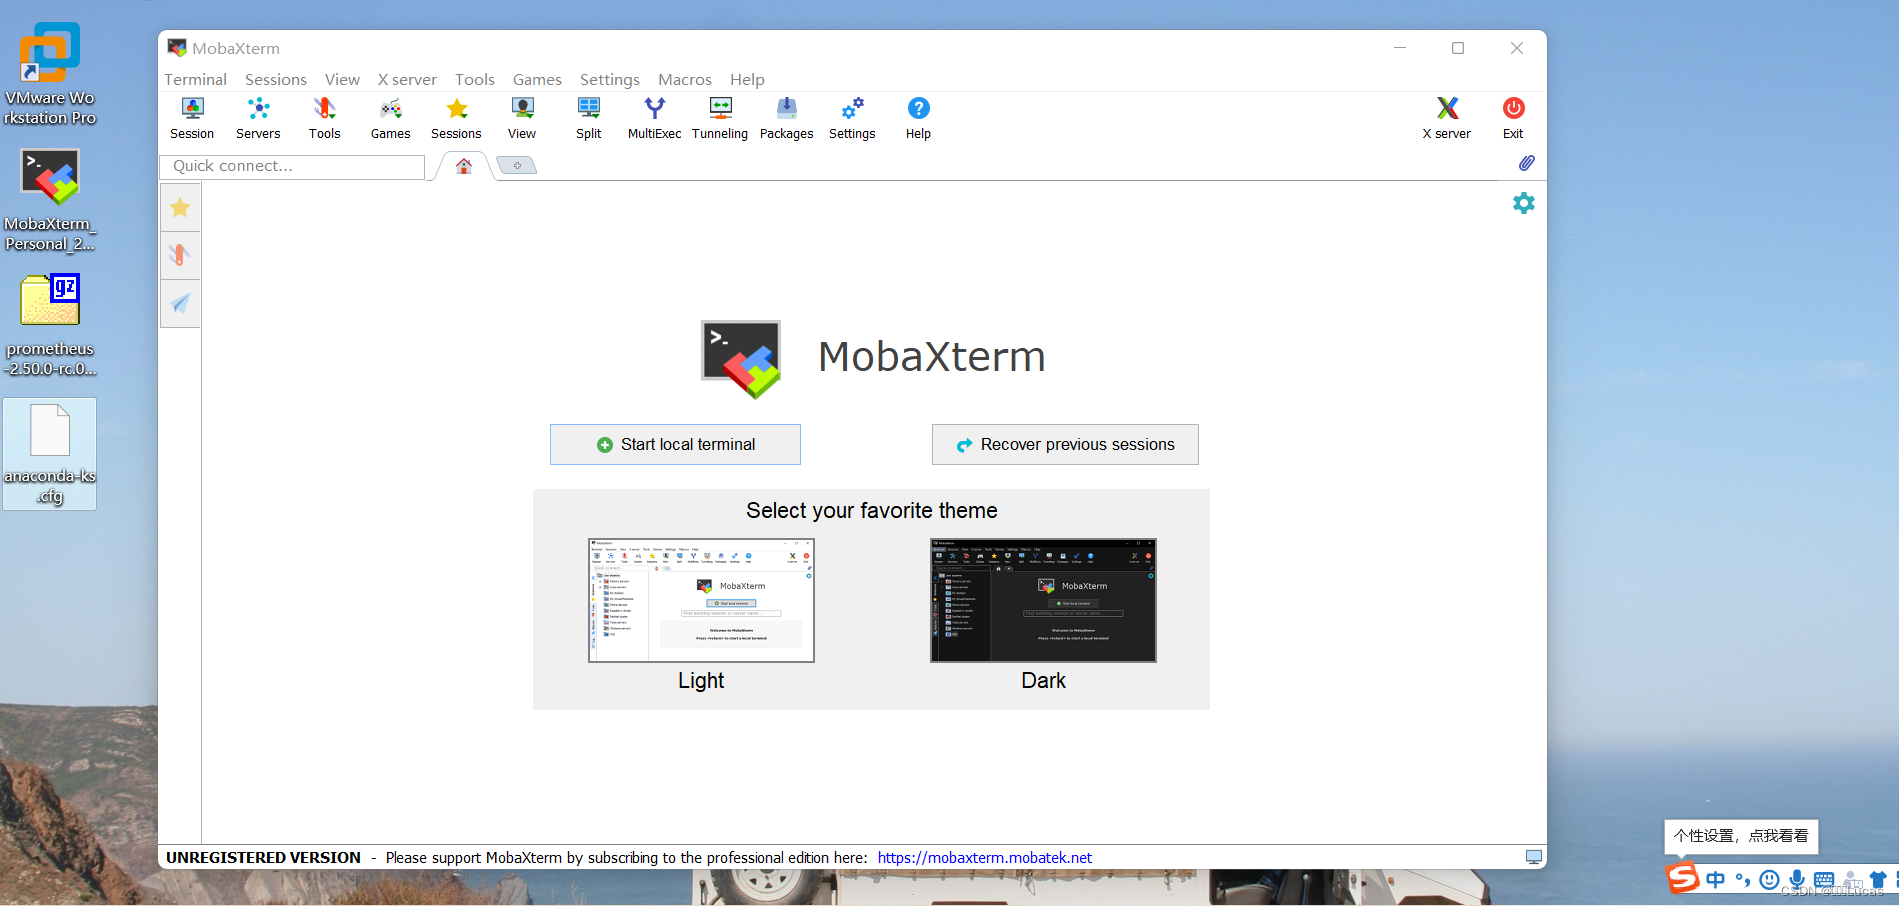Click the Quick connect input field

coord(292,166)
